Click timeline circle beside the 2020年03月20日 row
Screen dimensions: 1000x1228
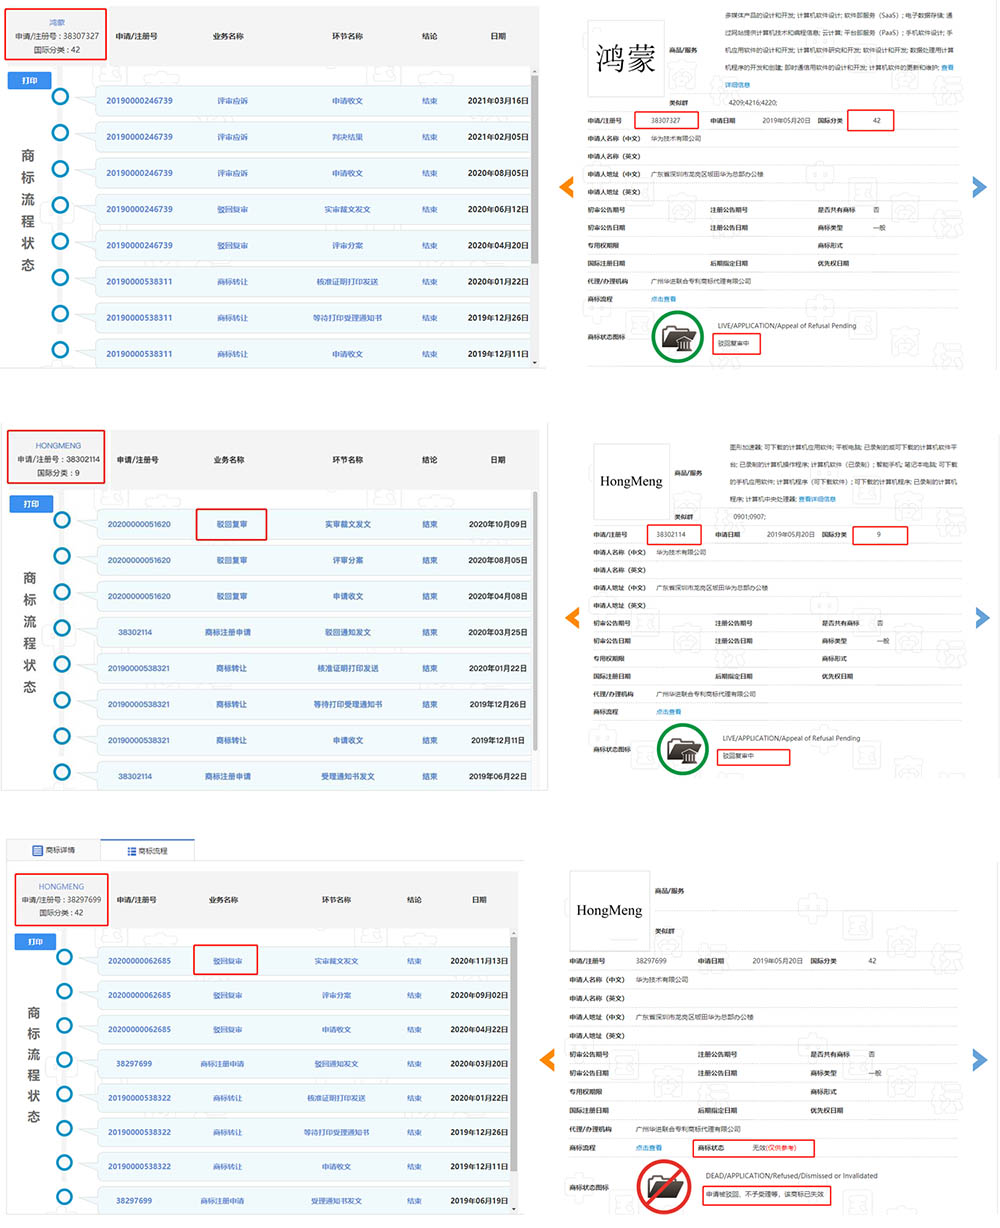(x=64, y=1059)
